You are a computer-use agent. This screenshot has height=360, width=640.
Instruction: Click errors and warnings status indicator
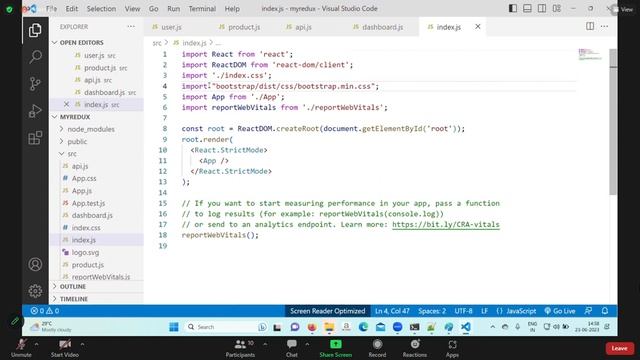[44, 311]
